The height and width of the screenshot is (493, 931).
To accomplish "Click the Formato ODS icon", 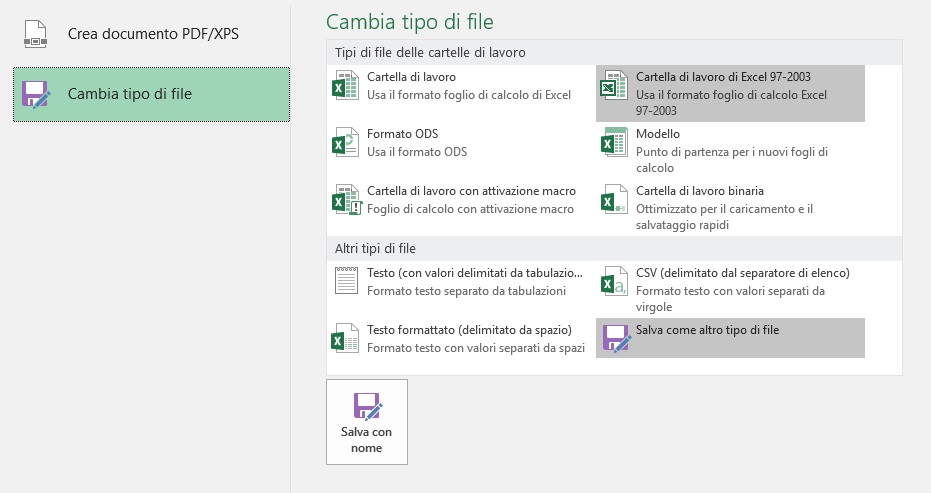I will tap(345, 143).
